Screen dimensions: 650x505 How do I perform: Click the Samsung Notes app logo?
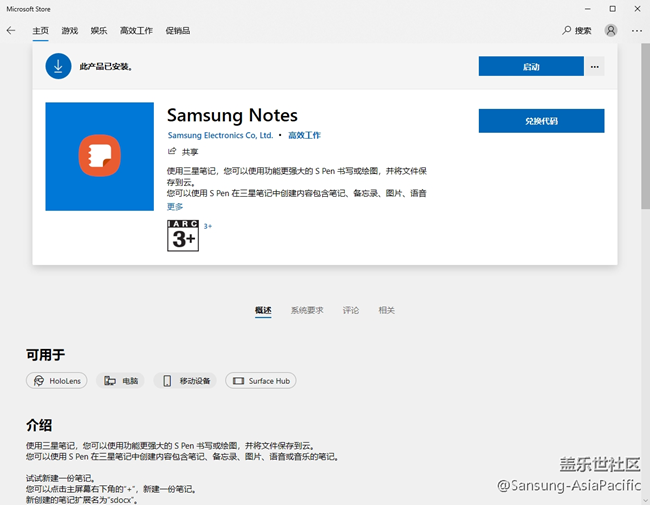coord(100,156)
